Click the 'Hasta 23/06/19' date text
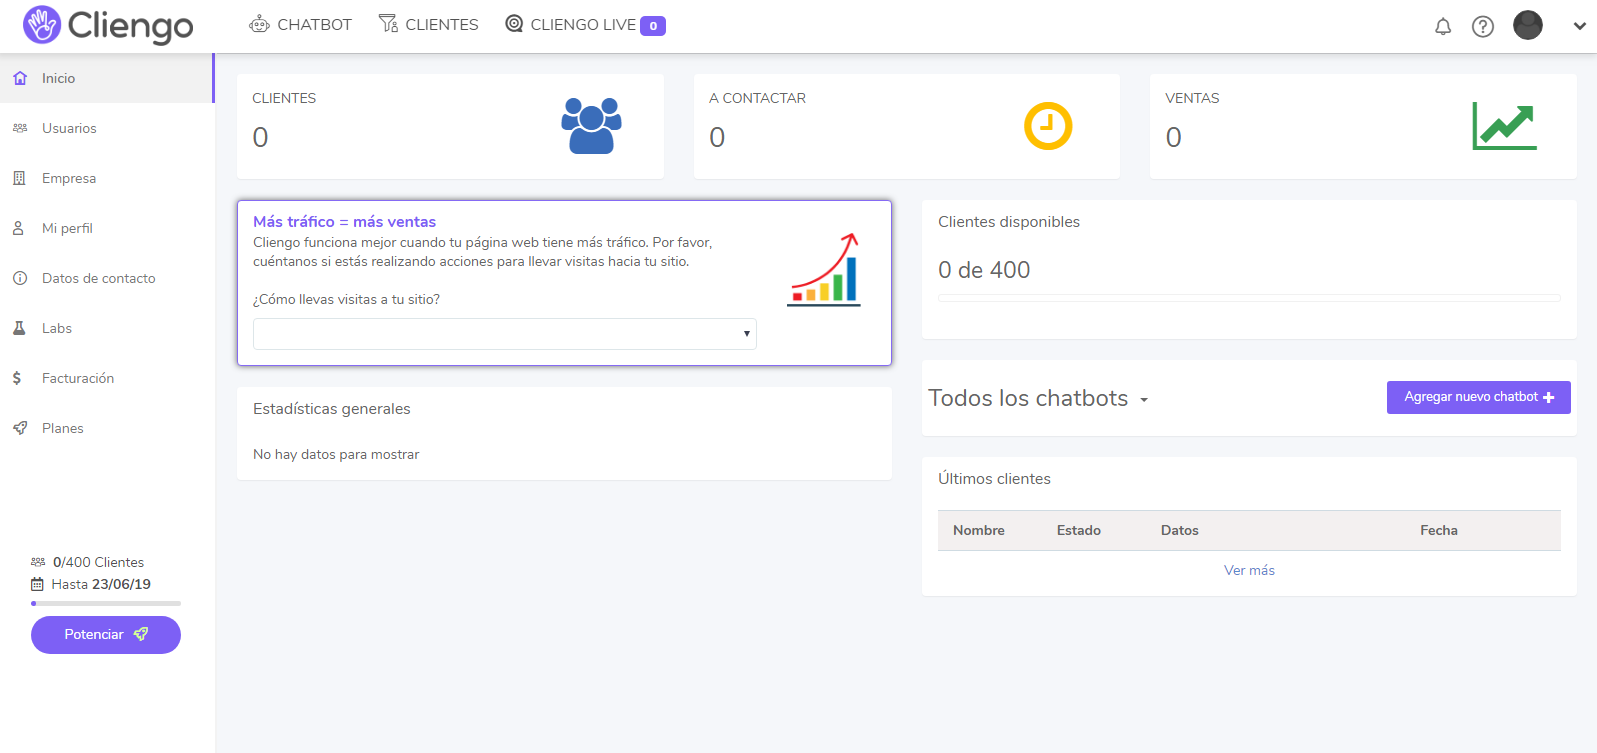 [101, 584]
